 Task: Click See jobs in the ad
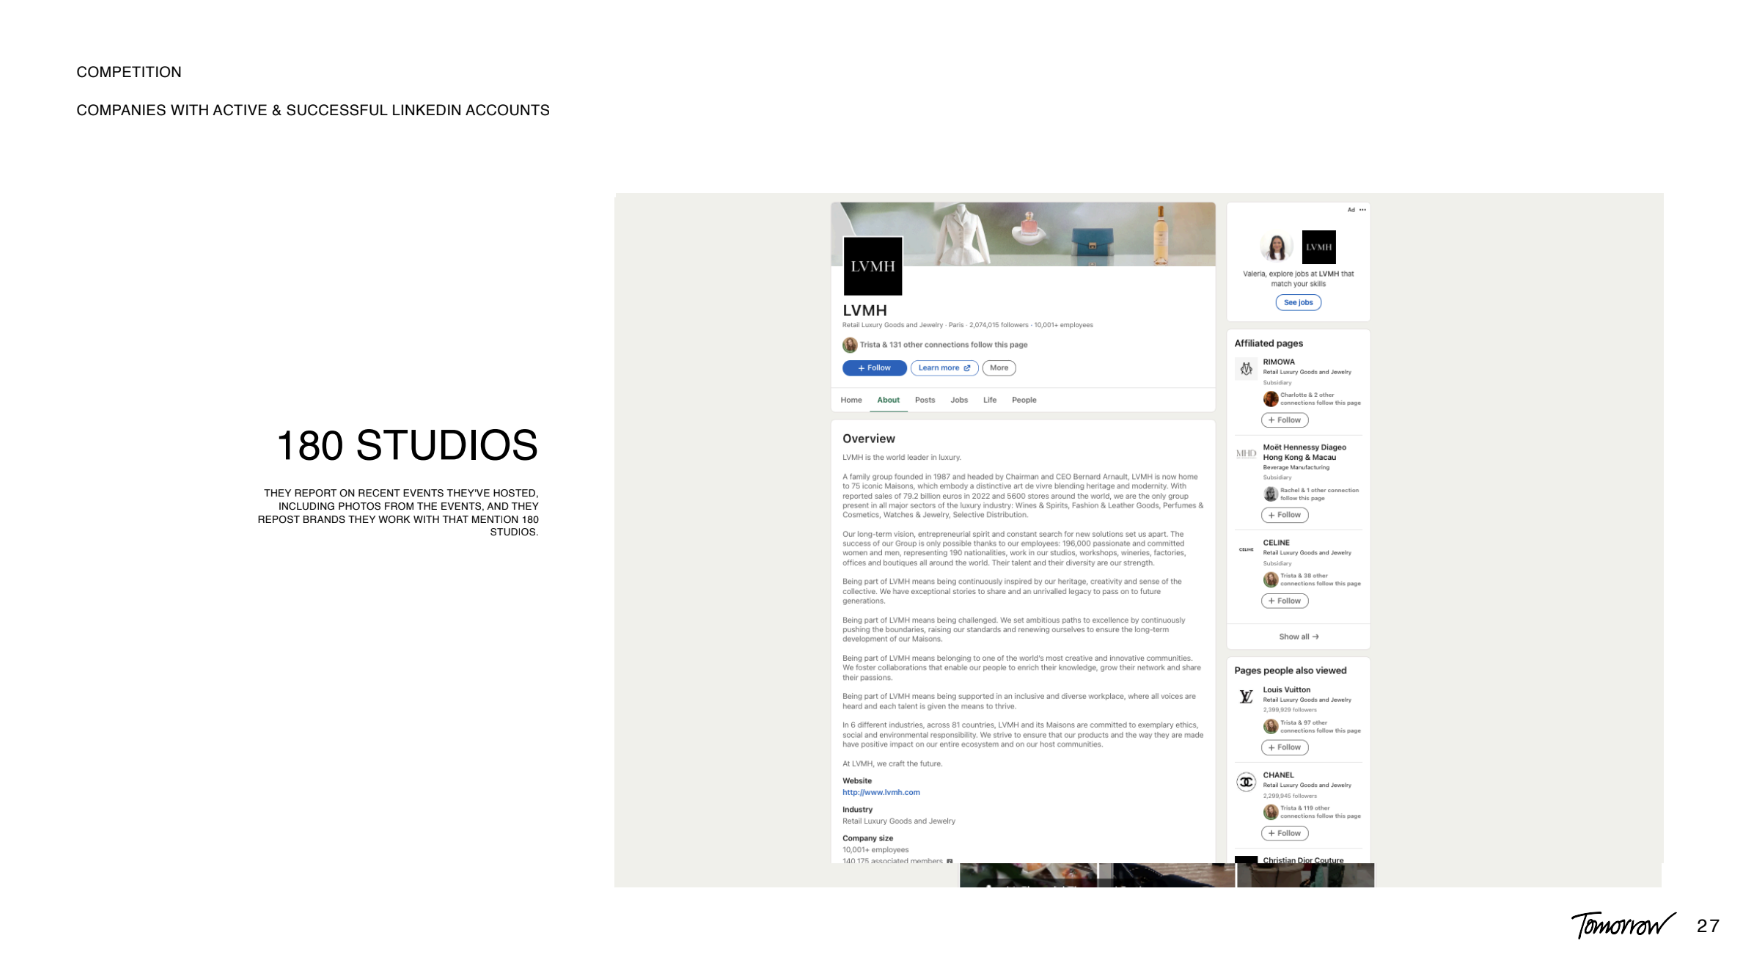pos(1298,302)
